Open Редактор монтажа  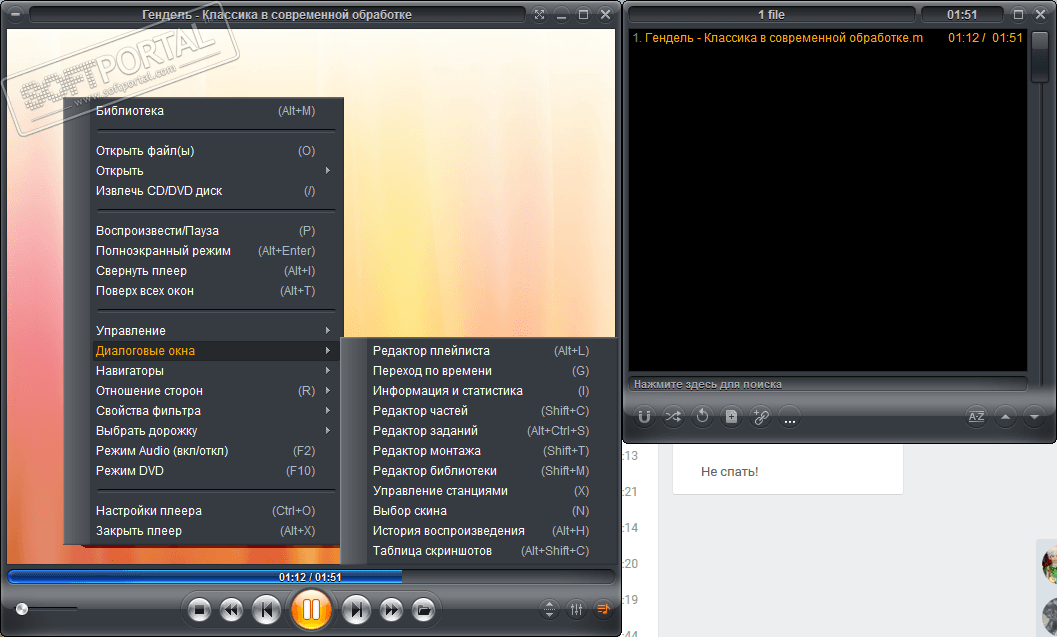pyautogui.click(x=481, y=451)
